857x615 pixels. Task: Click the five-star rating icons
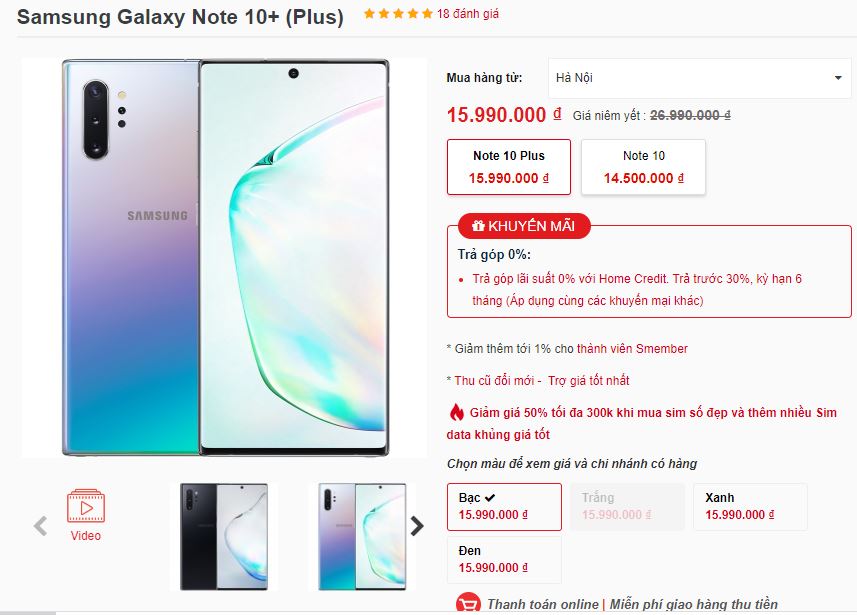click(398, 14)
